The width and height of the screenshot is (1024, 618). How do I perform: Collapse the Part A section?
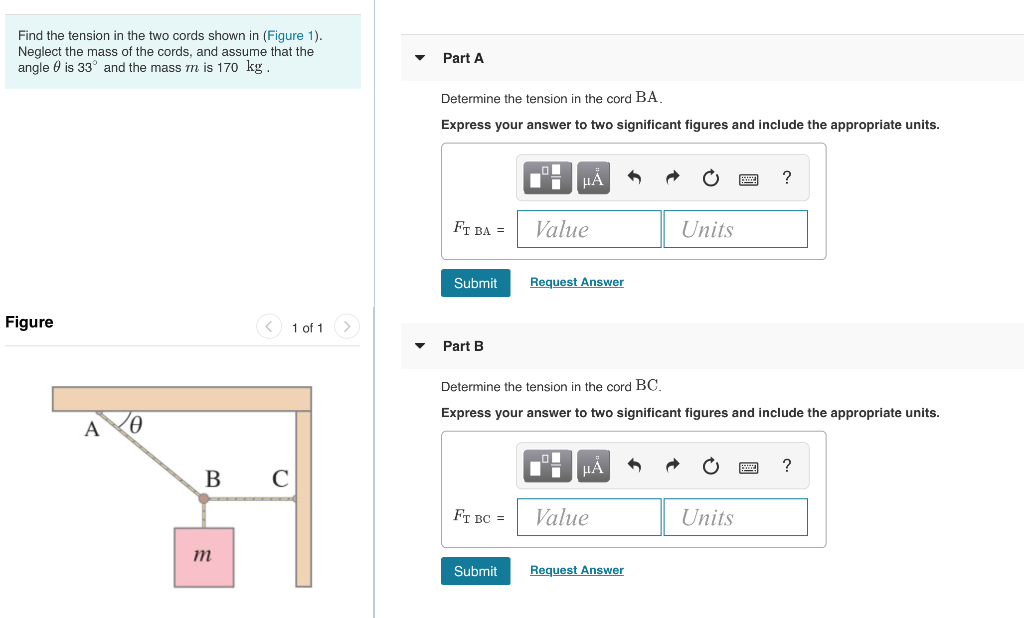[419, 57]
